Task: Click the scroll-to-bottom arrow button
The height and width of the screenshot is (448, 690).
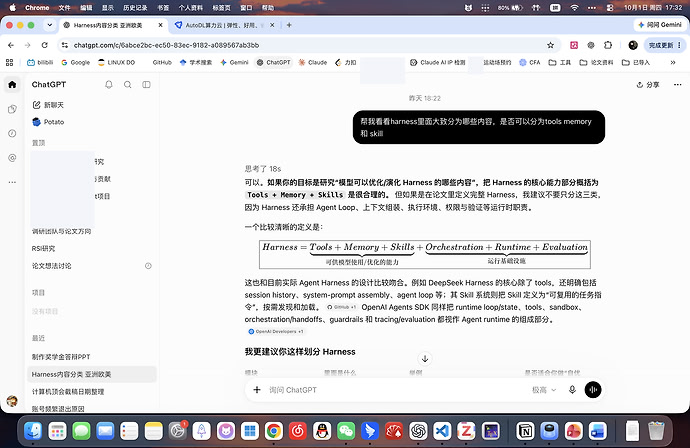Action: tap(425, 359)
